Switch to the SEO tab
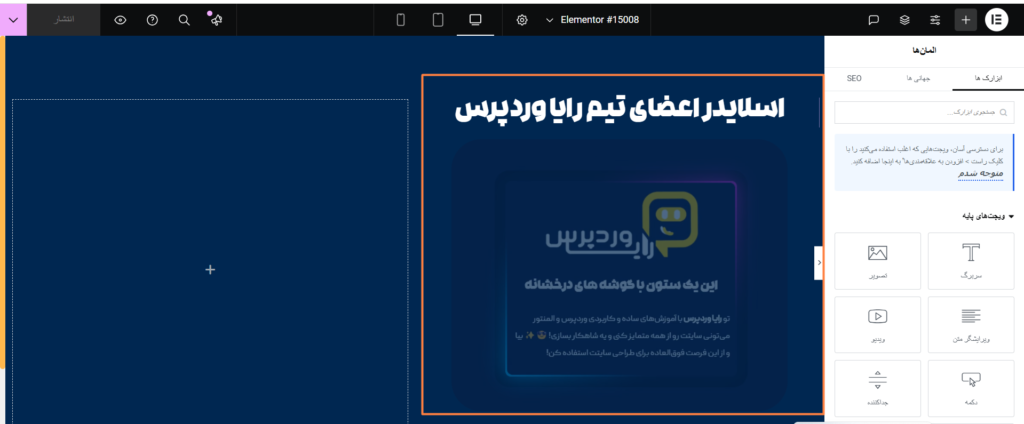This screenshot has height=424, width=1024. point(855,77)
